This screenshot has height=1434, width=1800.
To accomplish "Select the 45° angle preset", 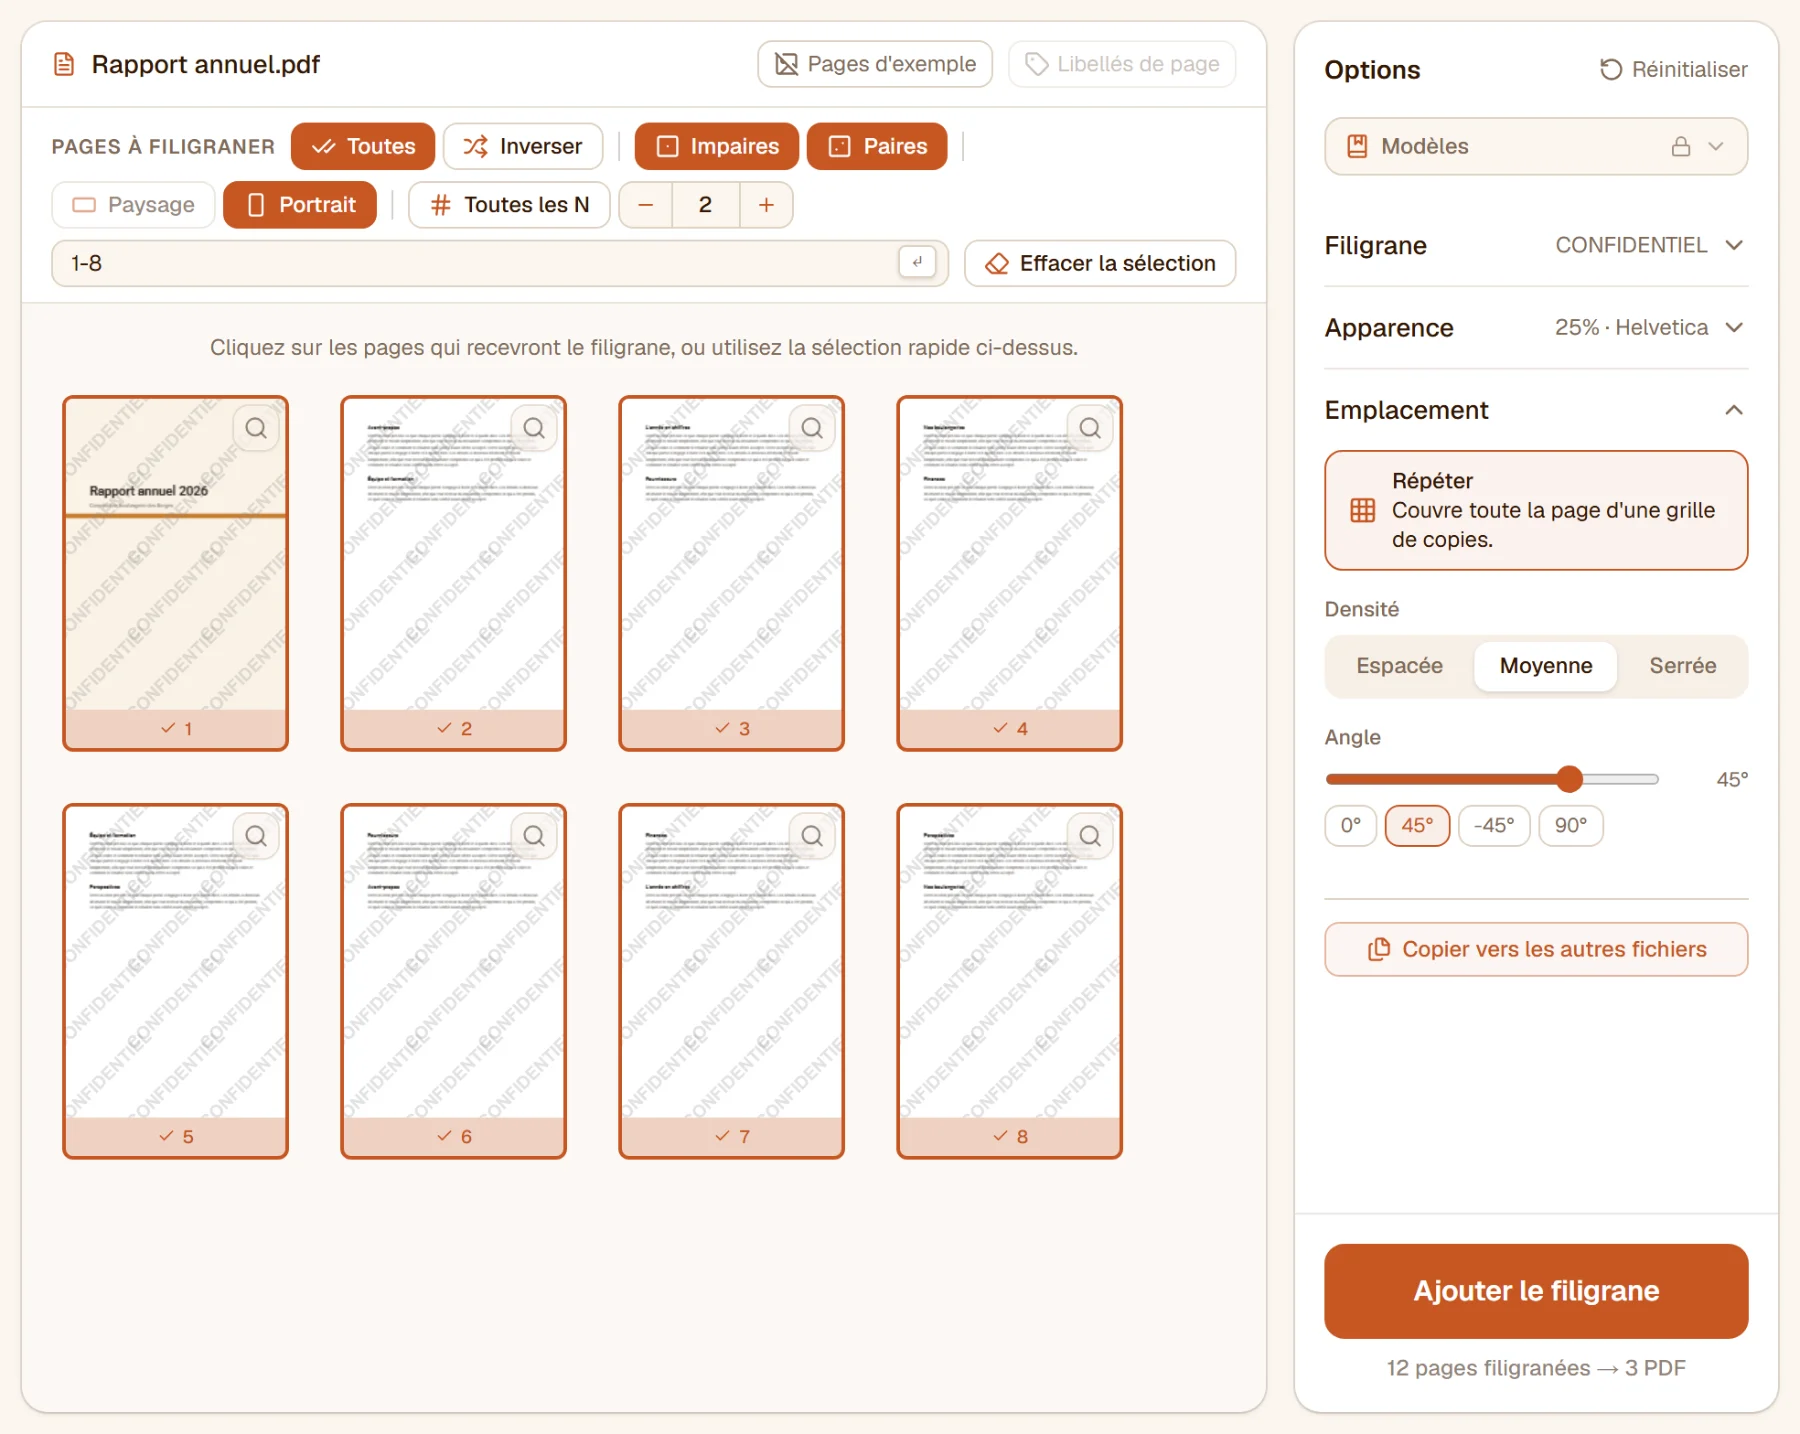I will click(x=1417, y=826).
